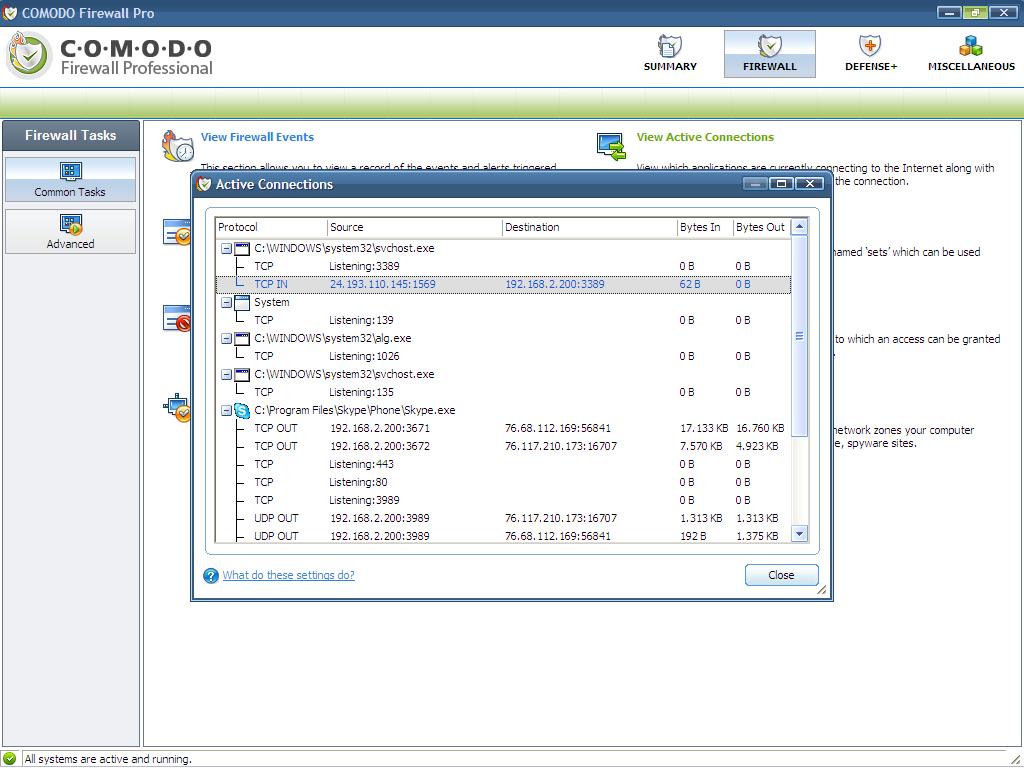
Task: Close the Active Connections dialog with Close
Action: pos(781,575)
